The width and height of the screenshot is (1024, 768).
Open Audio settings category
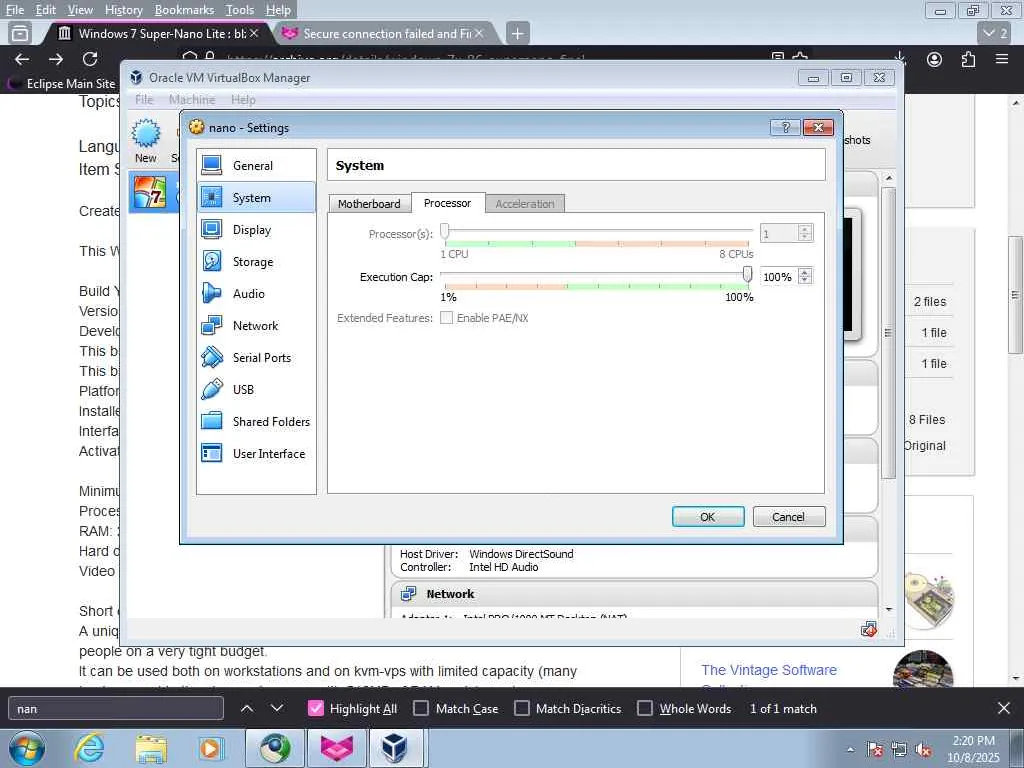coord(256,293)
